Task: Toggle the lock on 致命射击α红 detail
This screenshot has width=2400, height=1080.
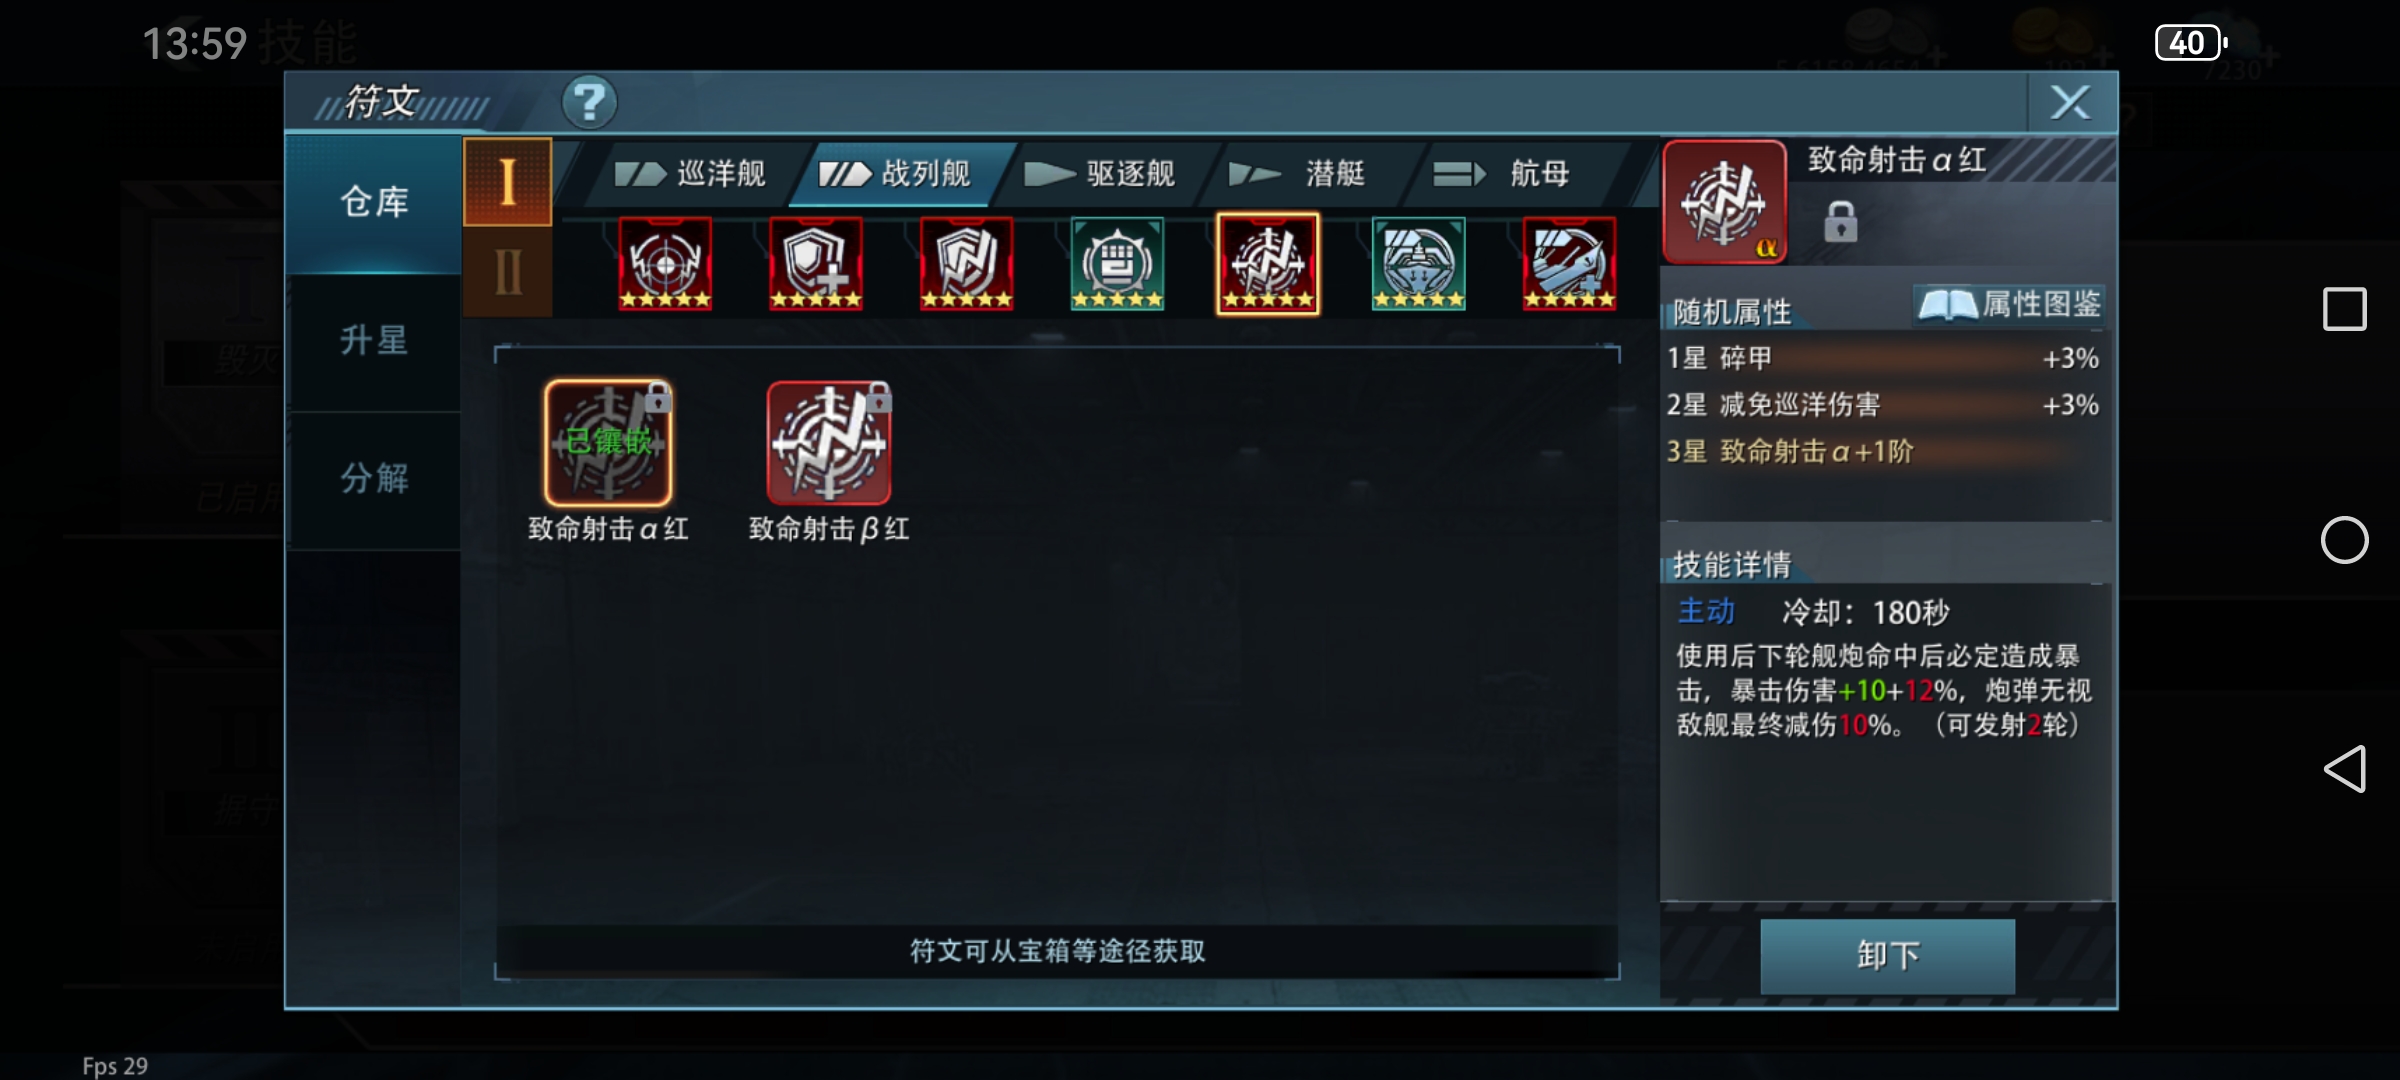Action: [1840, 222]
